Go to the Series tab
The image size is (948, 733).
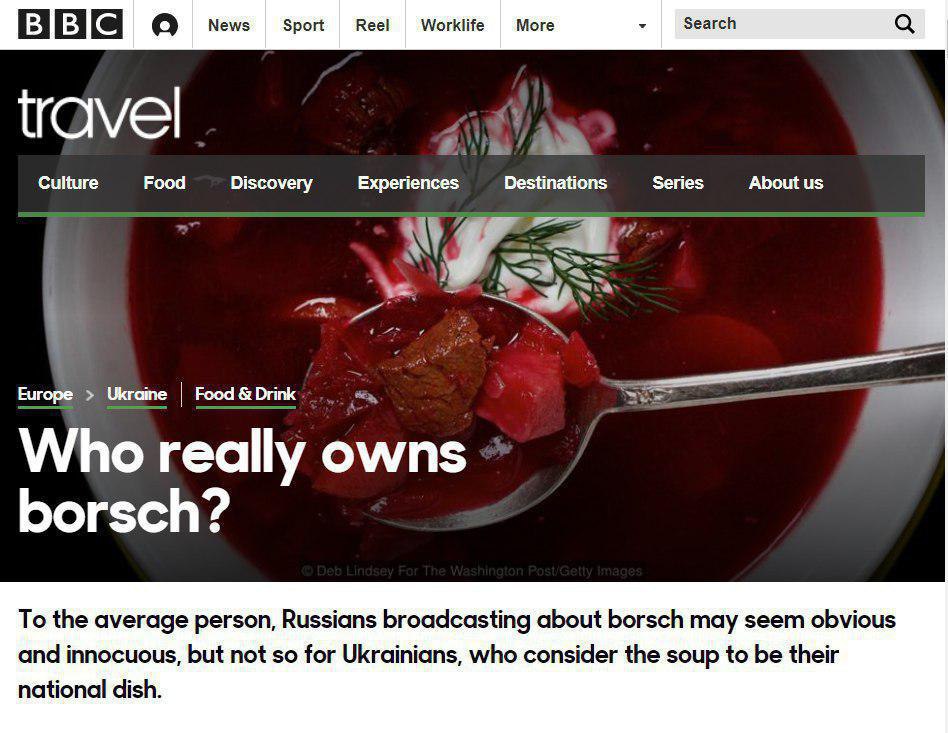tap(678, 183)
